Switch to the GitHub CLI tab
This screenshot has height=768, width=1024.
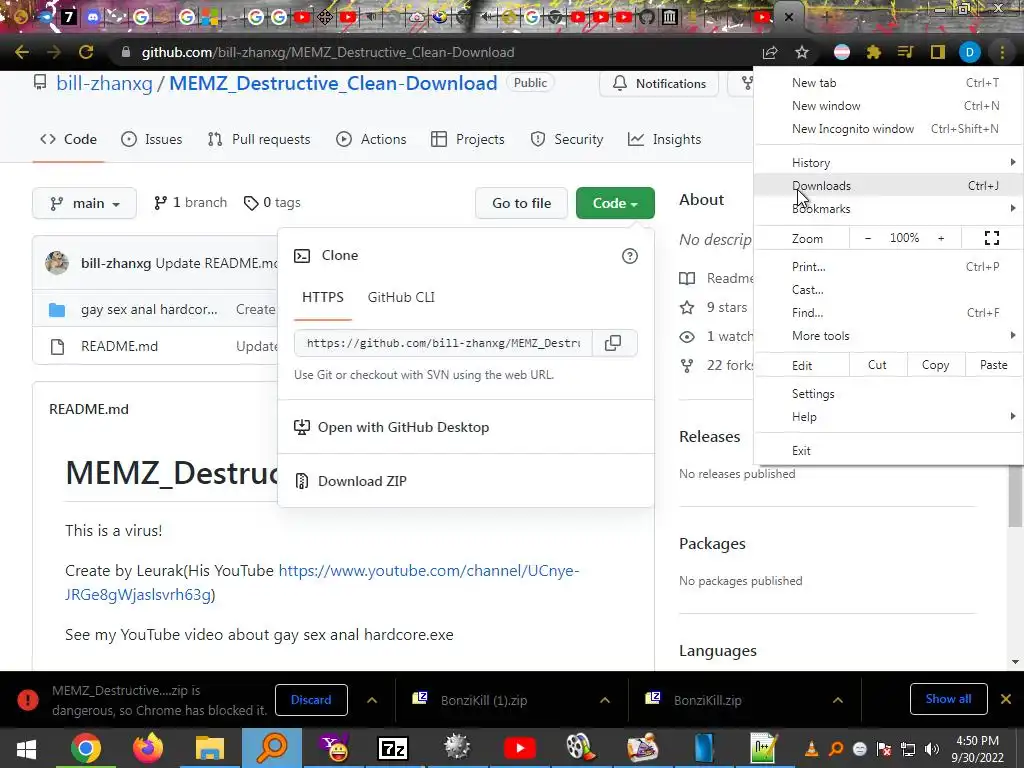pyautogui.click(x=401, y=297)
